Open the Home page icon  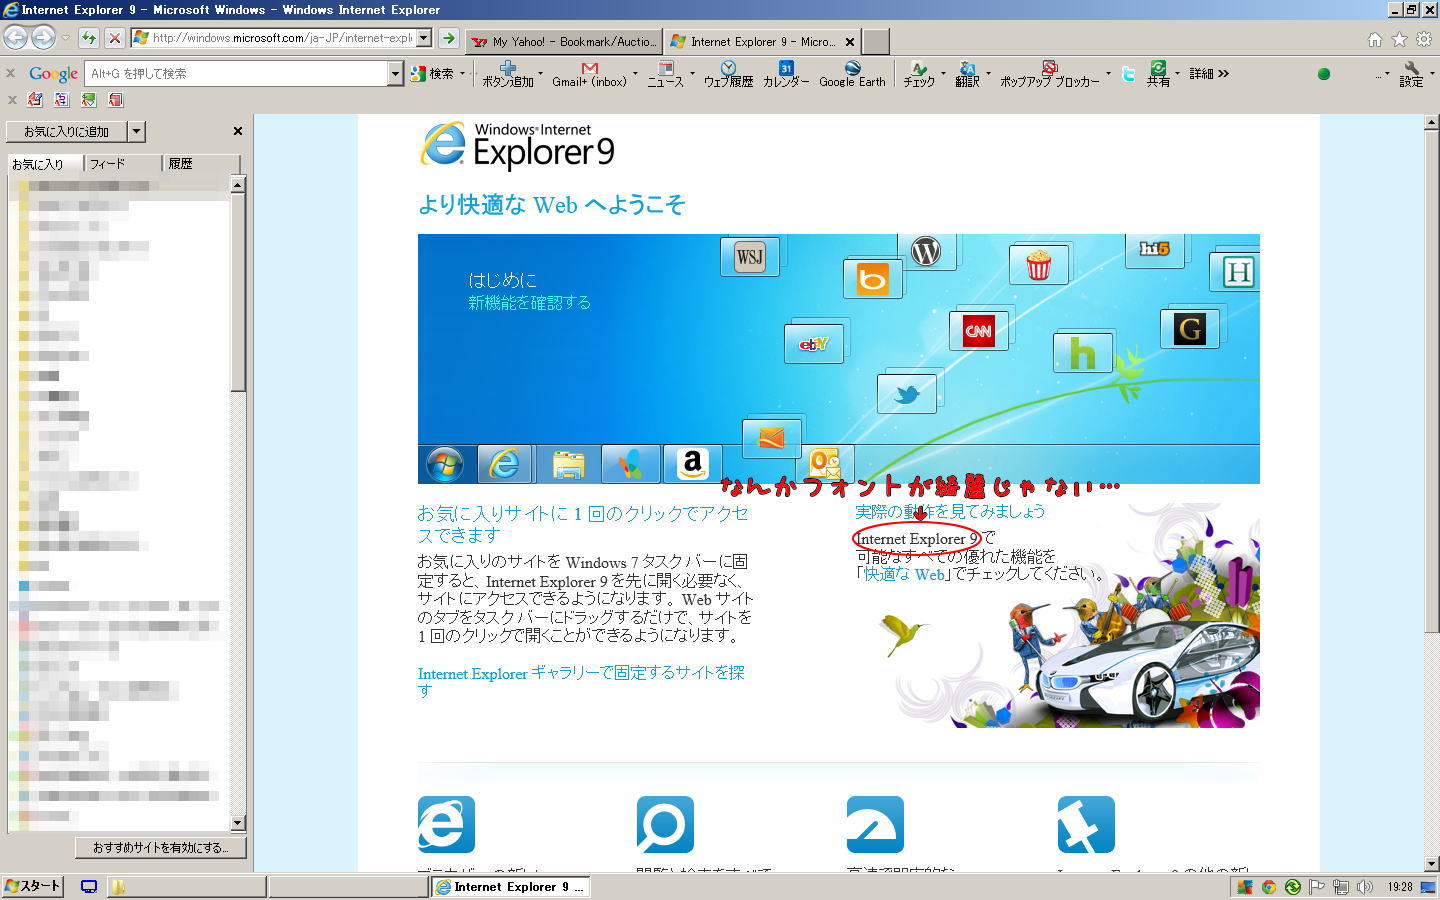pos(1375,40)
